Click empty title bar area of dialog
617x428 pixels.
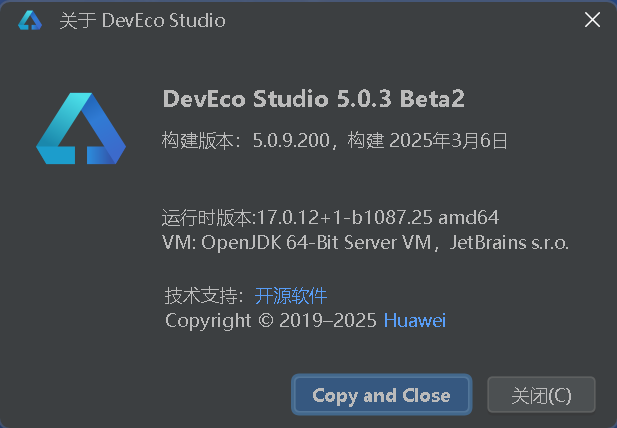tap(400, 20)
